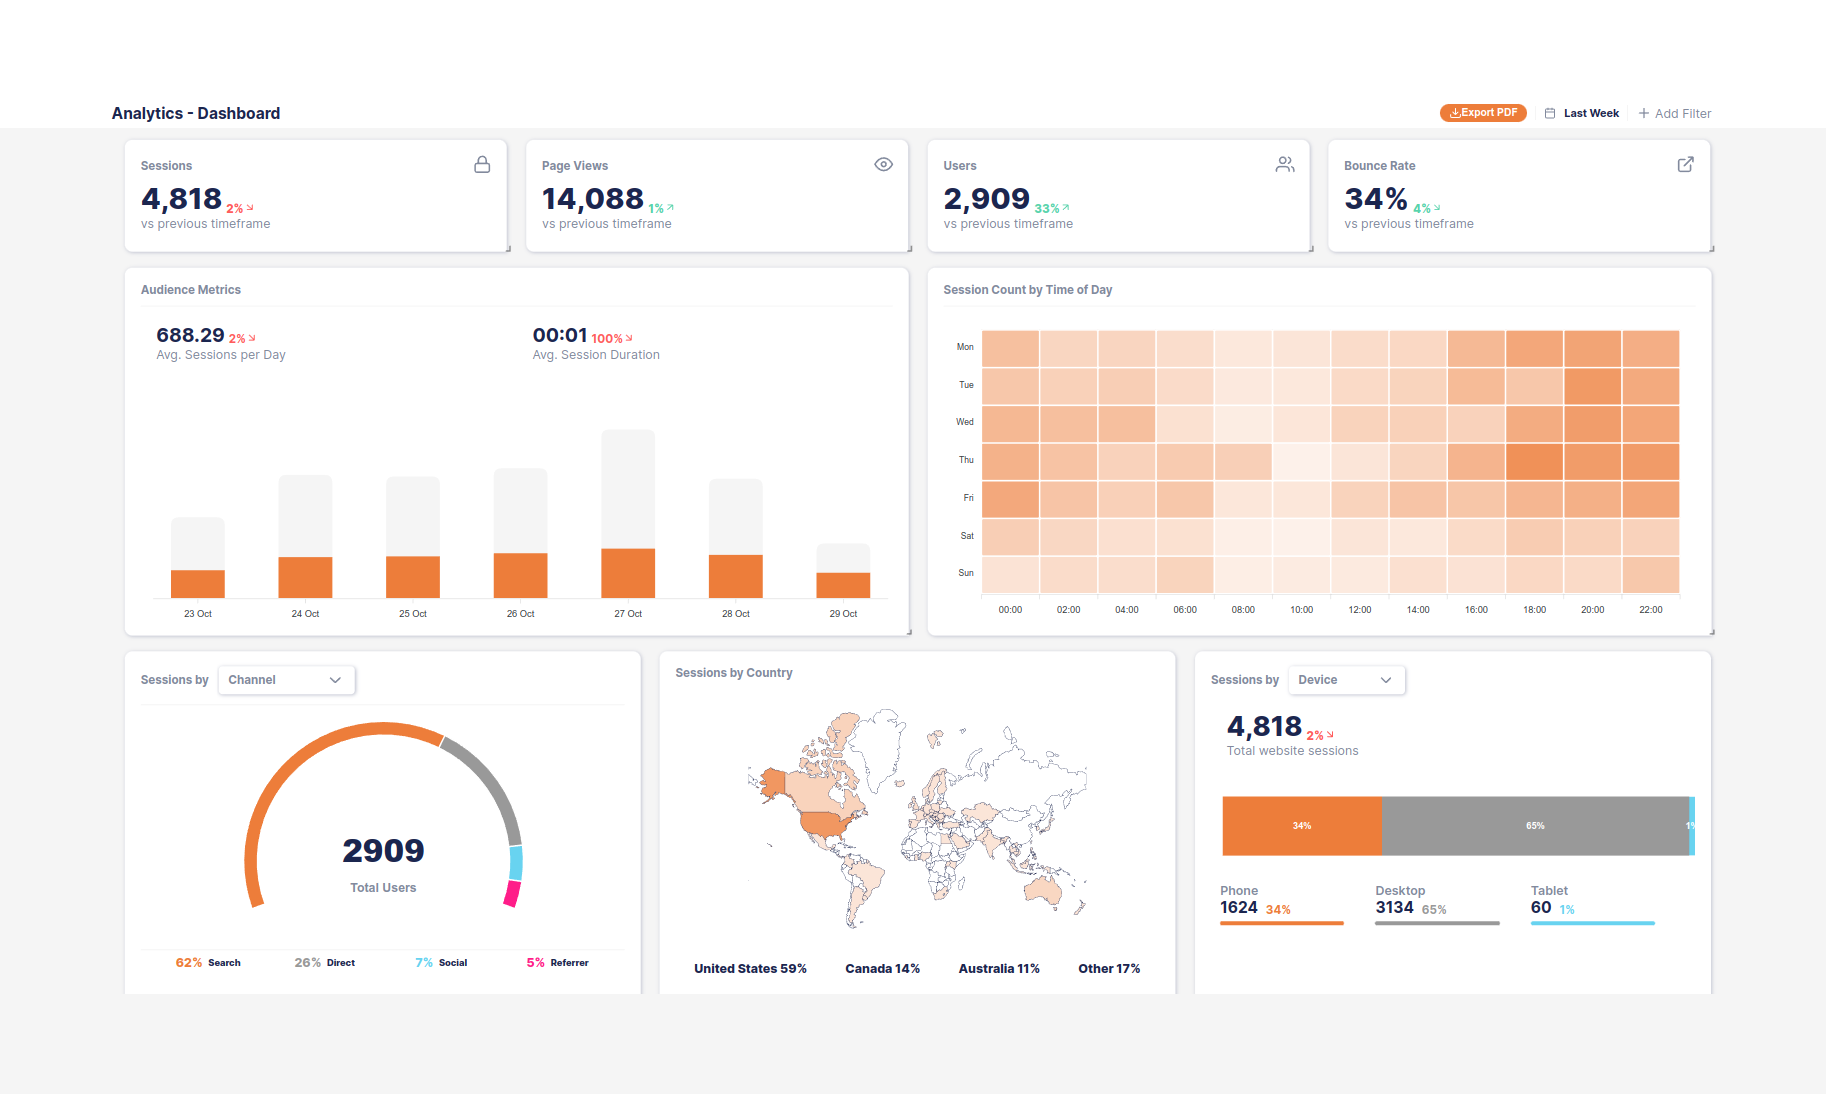Image resolution: width=1826 pixels, height=1094 pixels.
Task: Click the Referrer 5% legend entry
Action: pos(558,963)
